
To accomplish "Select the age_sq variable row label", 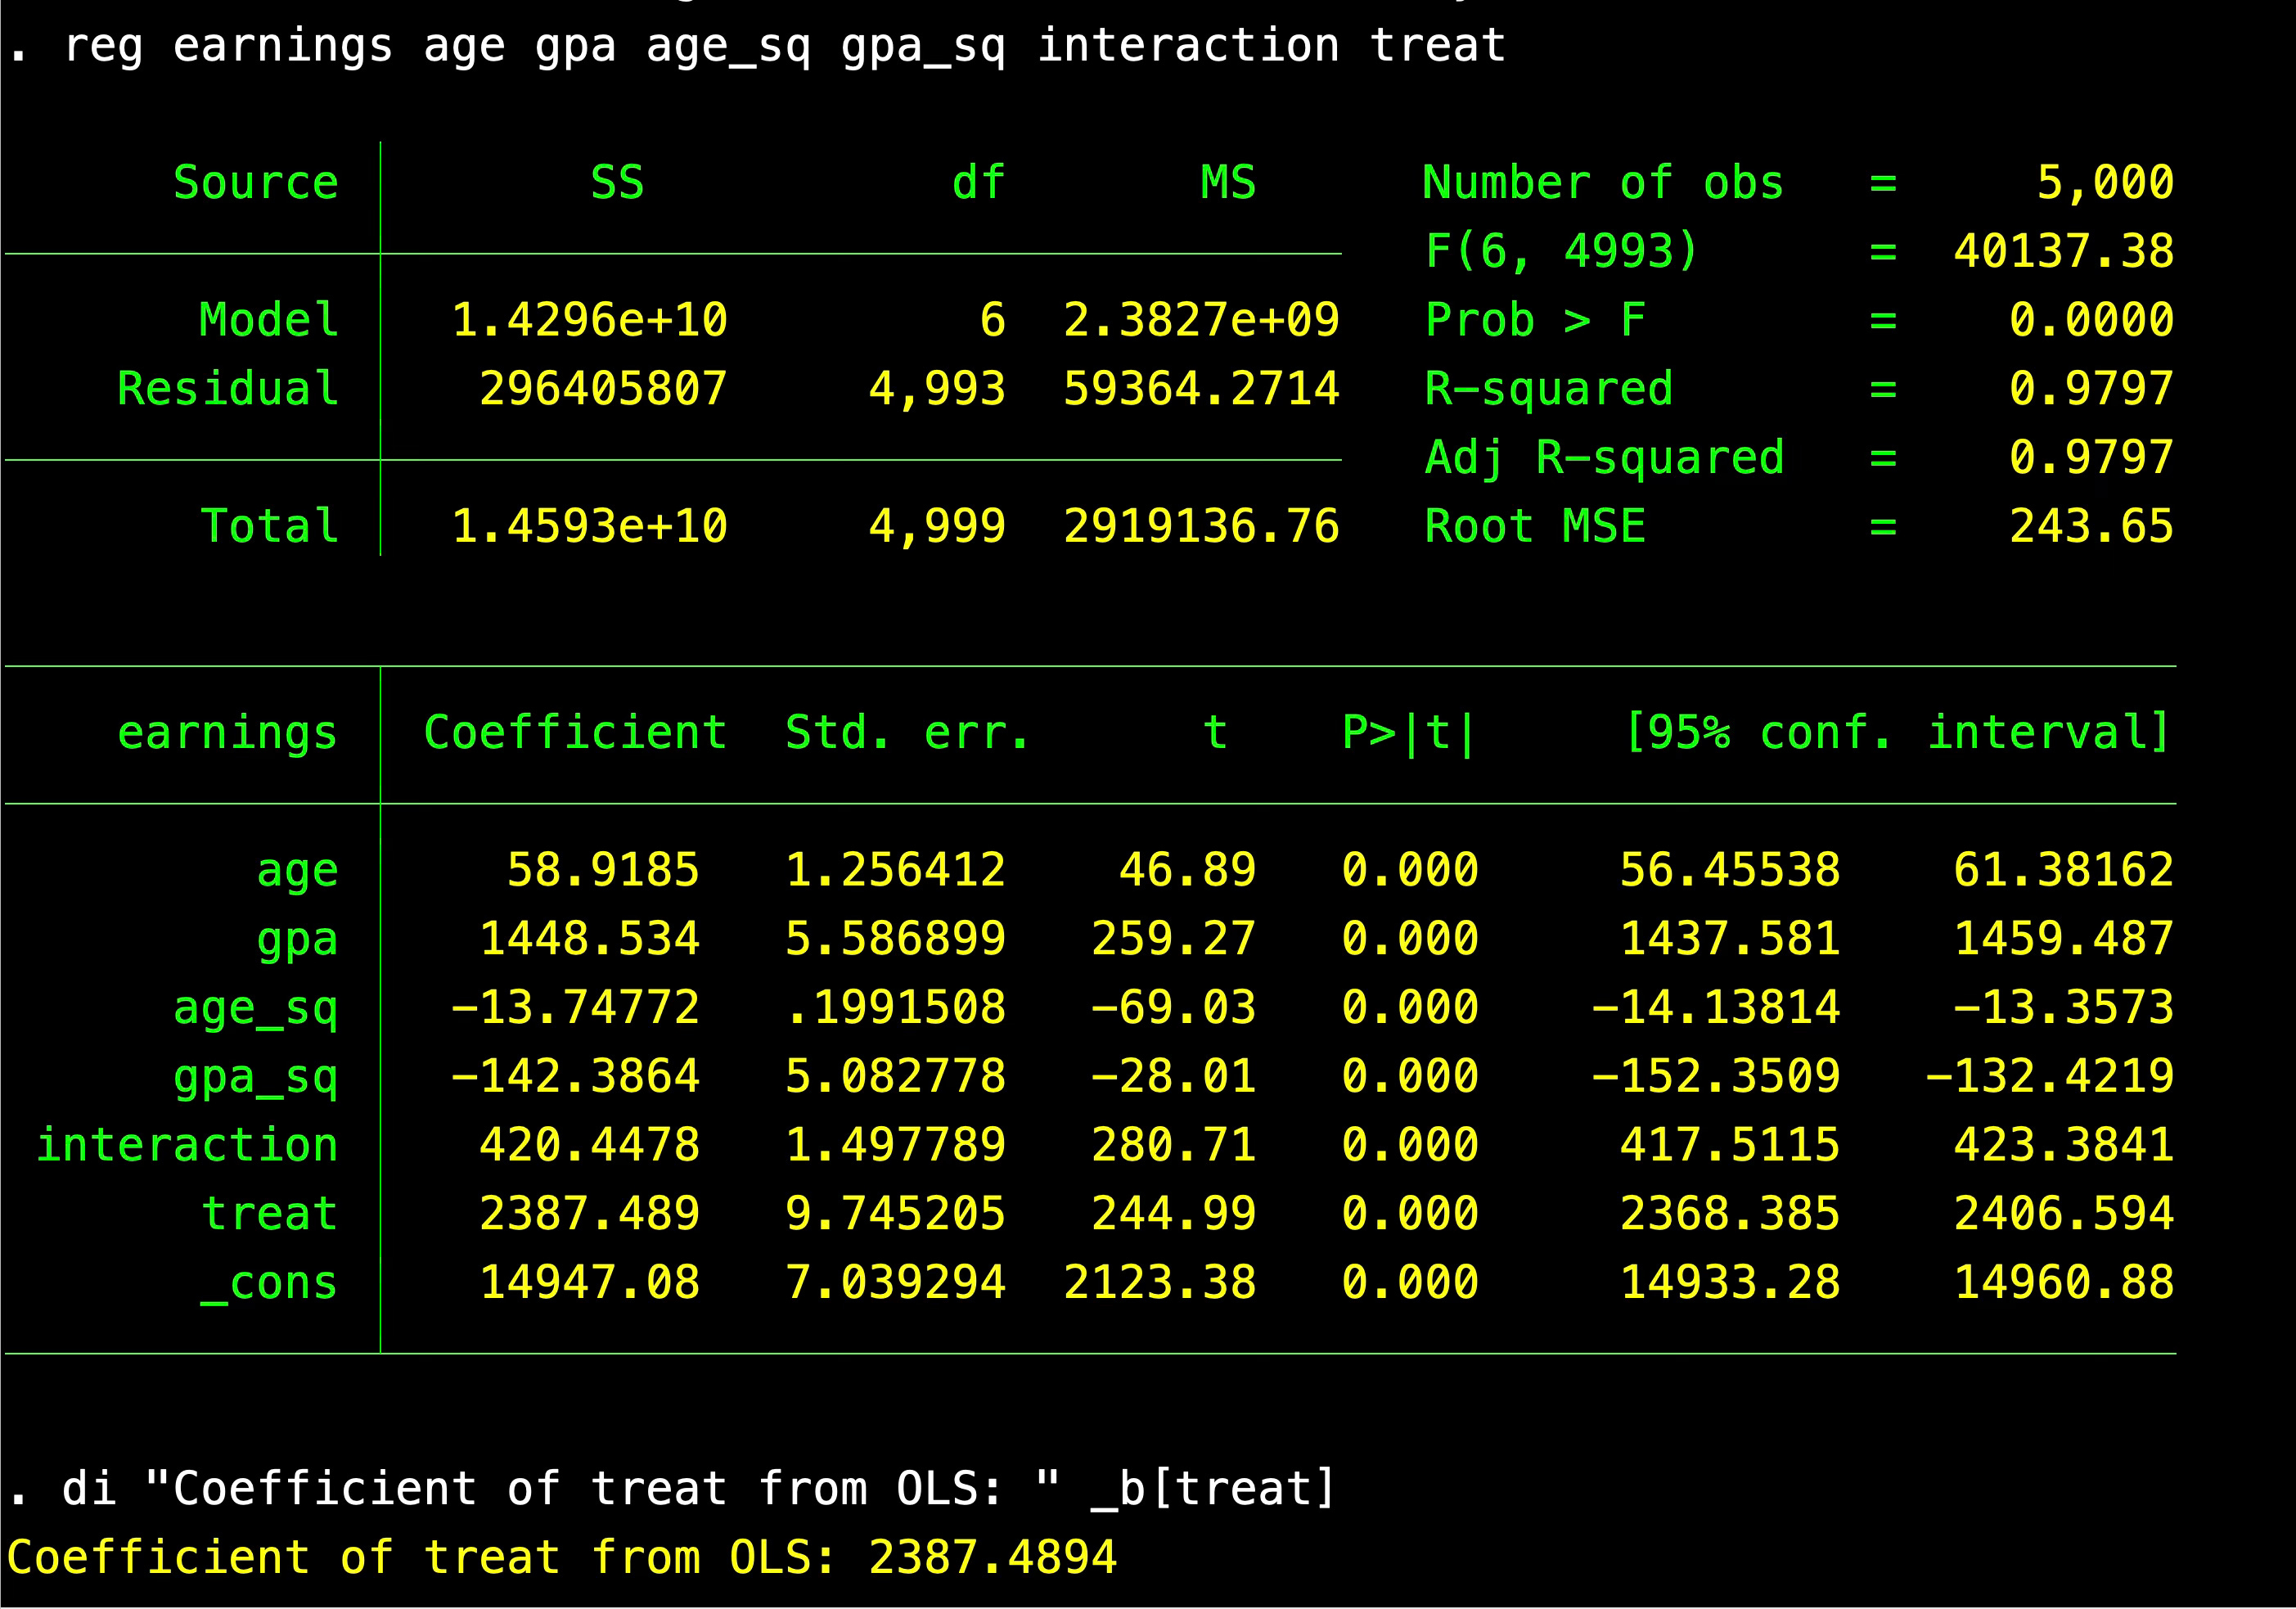I will [x=256, y=1008].
